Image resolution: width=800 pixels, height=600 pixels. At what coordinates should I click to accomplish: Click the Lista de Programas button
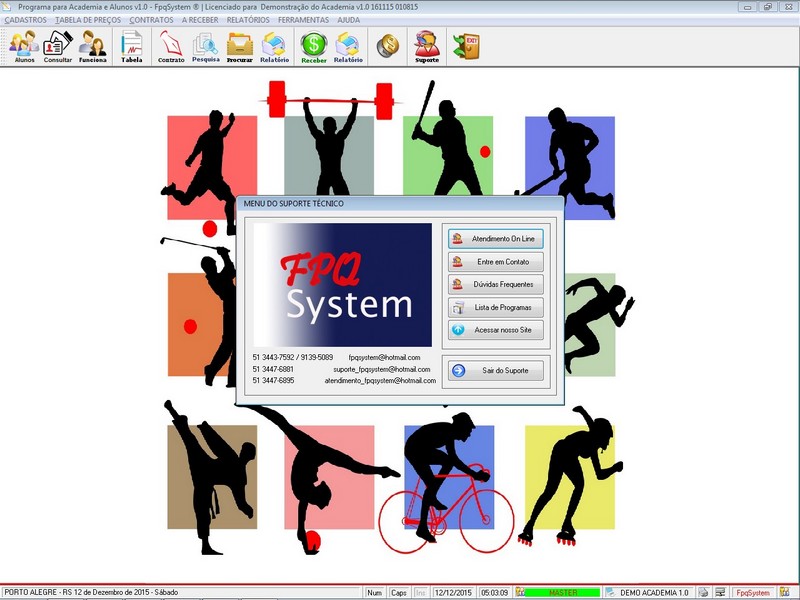[496, 307]
